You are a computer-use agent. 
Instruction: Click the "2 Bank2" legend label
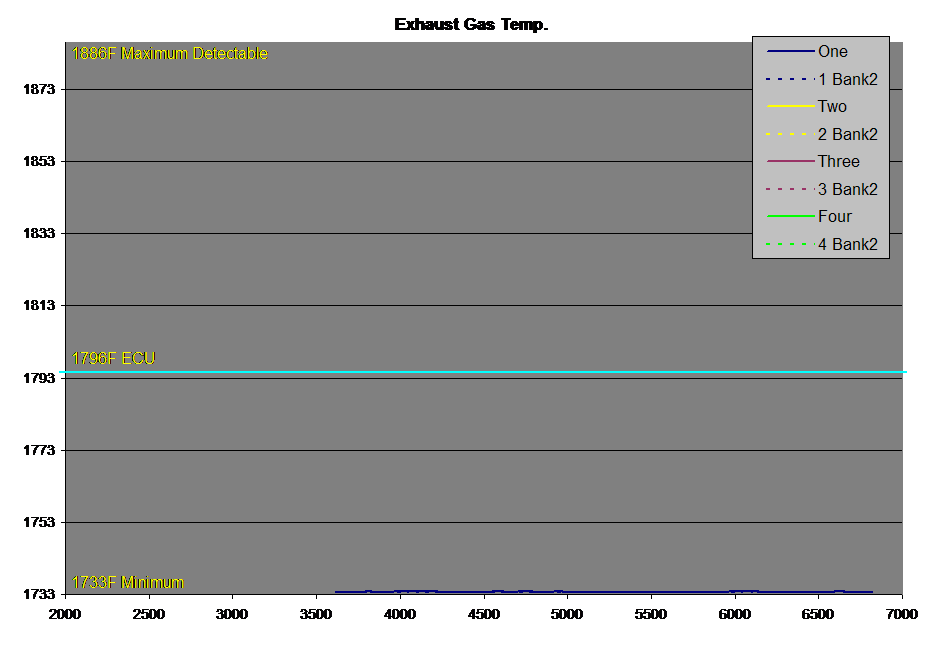[x=847, y=134]
